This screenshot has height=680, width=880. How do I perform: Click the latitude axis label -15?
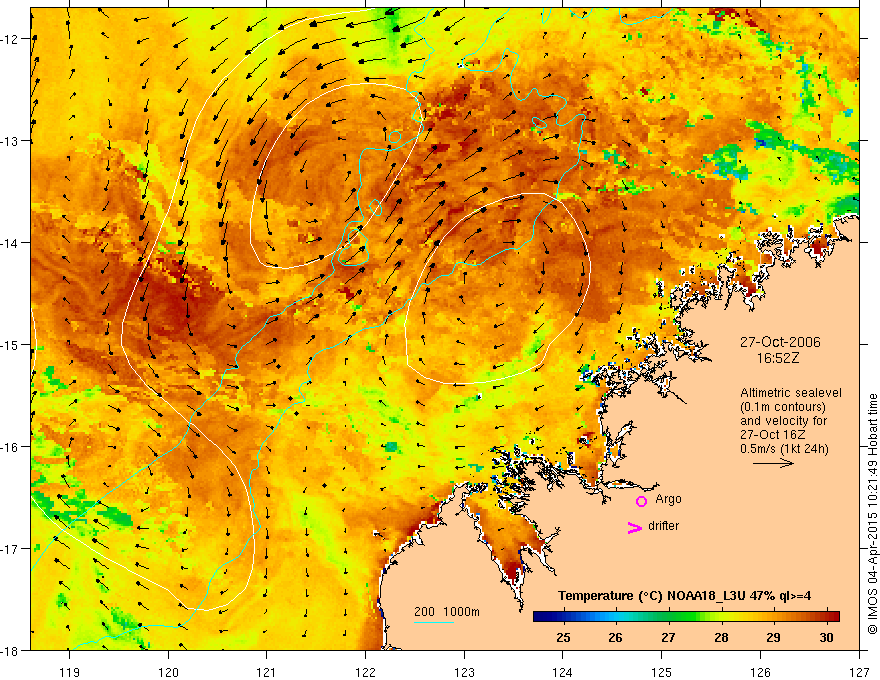[x=10, y=344]
